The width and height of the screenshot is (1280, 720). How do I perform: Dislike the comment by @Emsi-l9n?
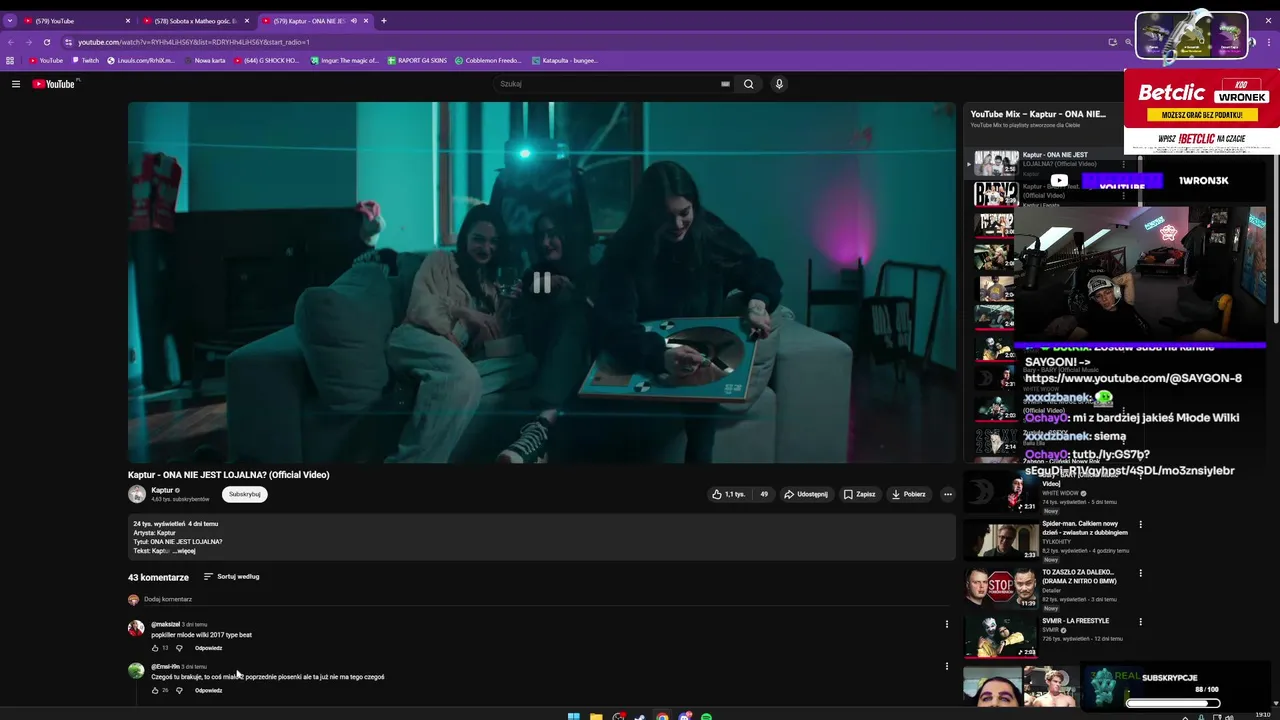click(179, 690)
